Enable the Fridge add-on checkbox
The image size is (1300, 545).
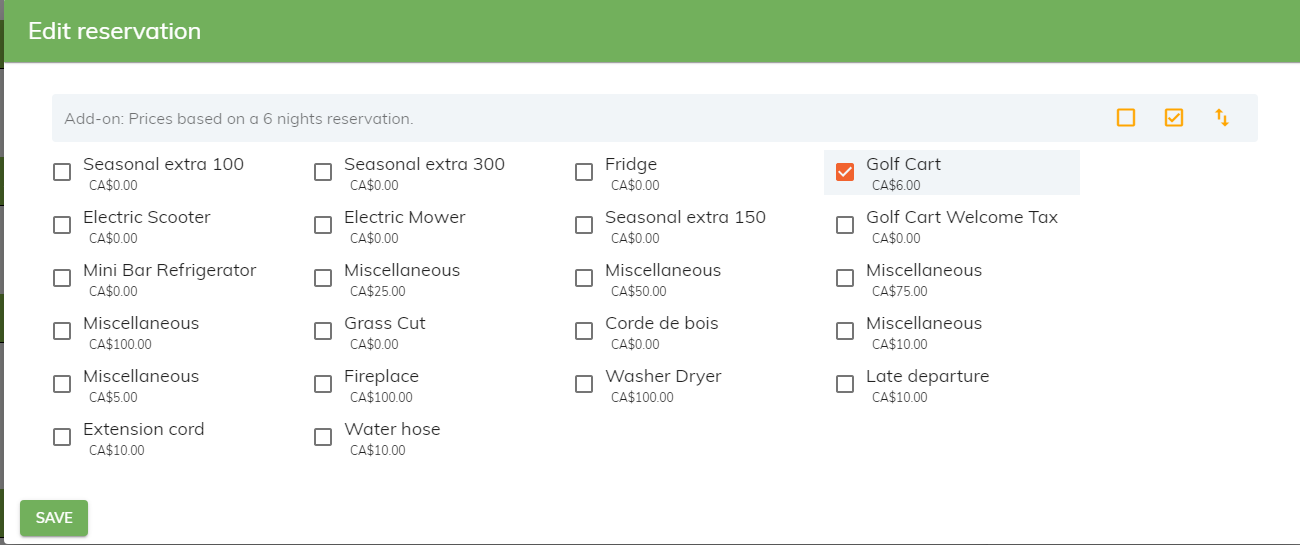pyautogui.click(x=584, y=172)
